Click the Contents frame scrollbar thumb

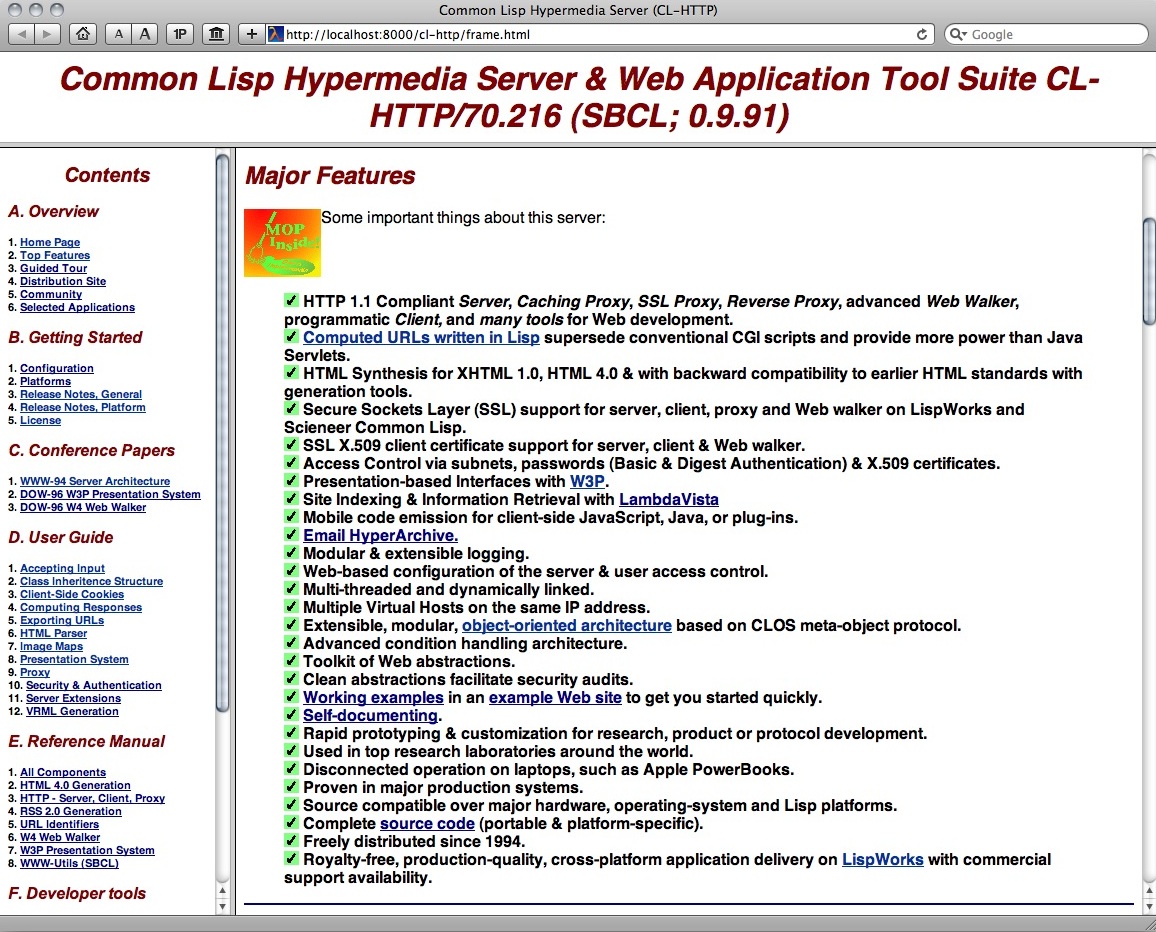[222, 434]
